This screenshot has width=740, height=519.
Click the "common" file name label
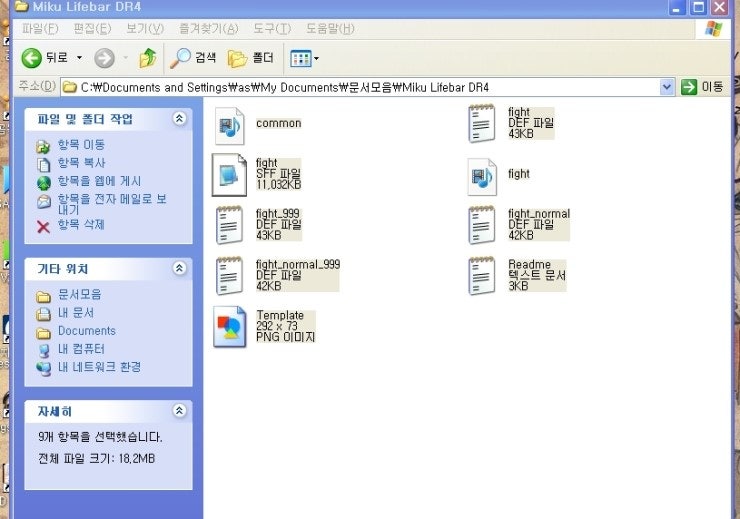coord(278,123)
